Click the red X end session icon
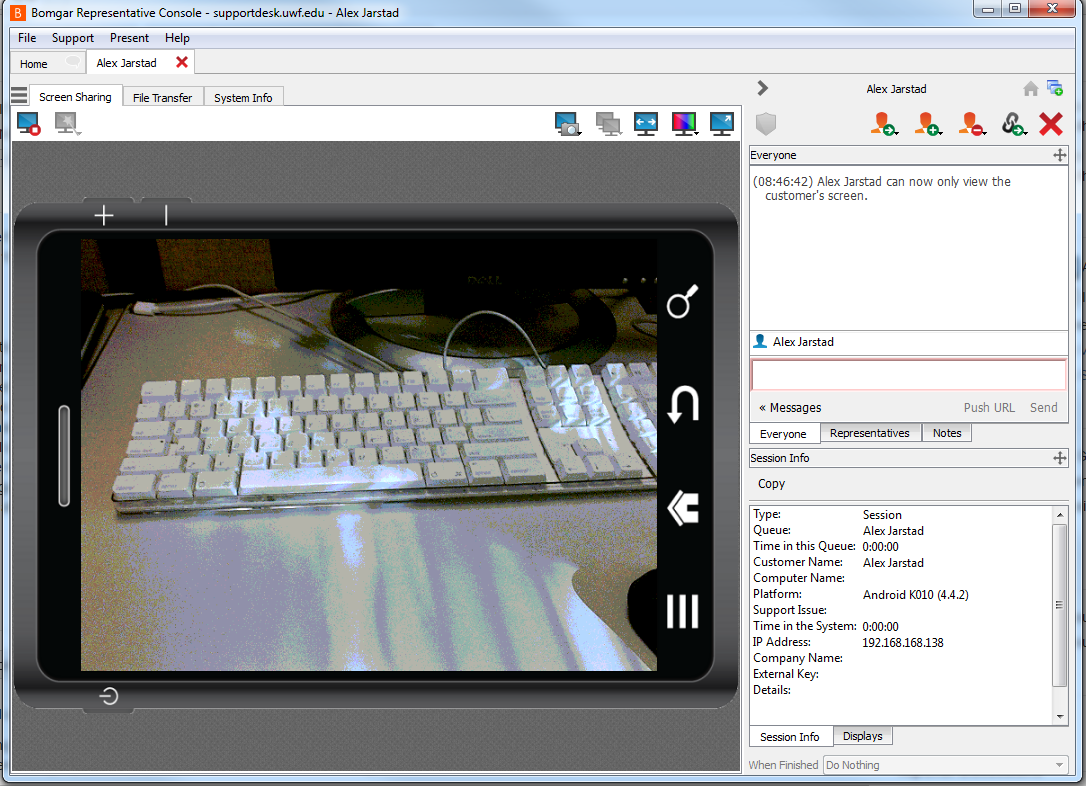The width and height of the screenshot is (1086, 786). (x=1050, y=124)
